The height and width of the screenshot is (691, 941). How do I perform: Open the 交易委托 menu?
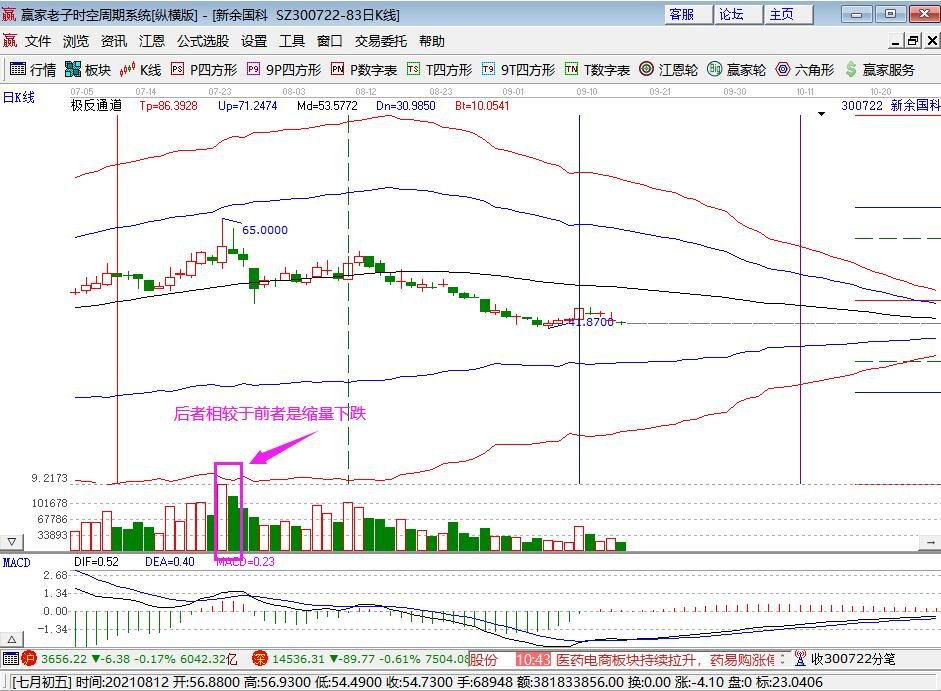pos(380,41)
